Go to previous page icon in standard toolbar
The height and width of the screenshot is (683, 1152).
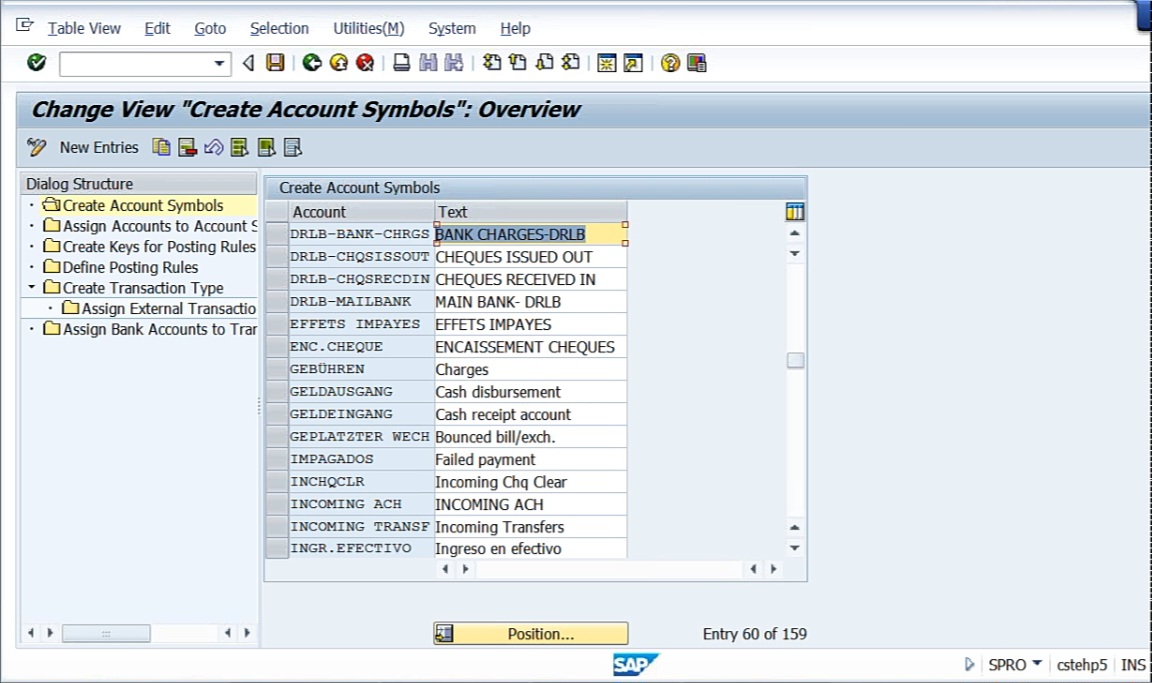coord(518,63)
